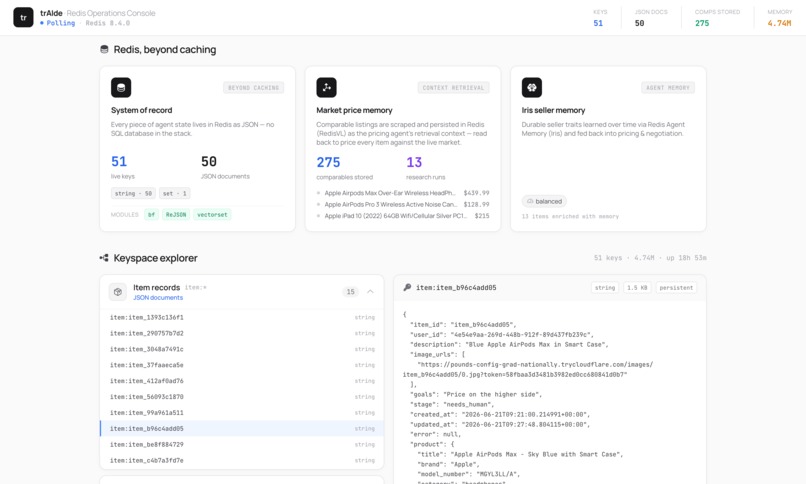Click the trAIde logo icon
Image resolution: width=806 pixels, height=484 pixels.
(x=23, y=17)
